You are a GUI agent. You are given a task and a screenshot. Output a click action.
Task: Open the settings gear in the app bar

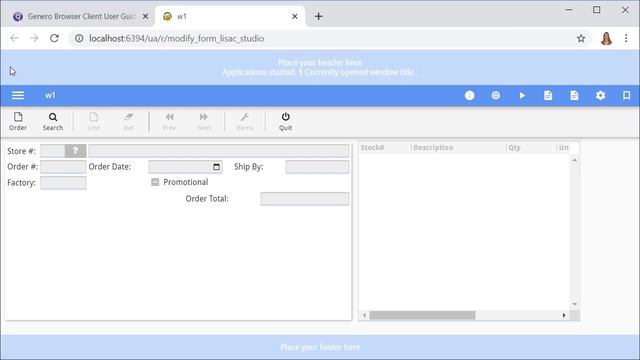[600, 96]
